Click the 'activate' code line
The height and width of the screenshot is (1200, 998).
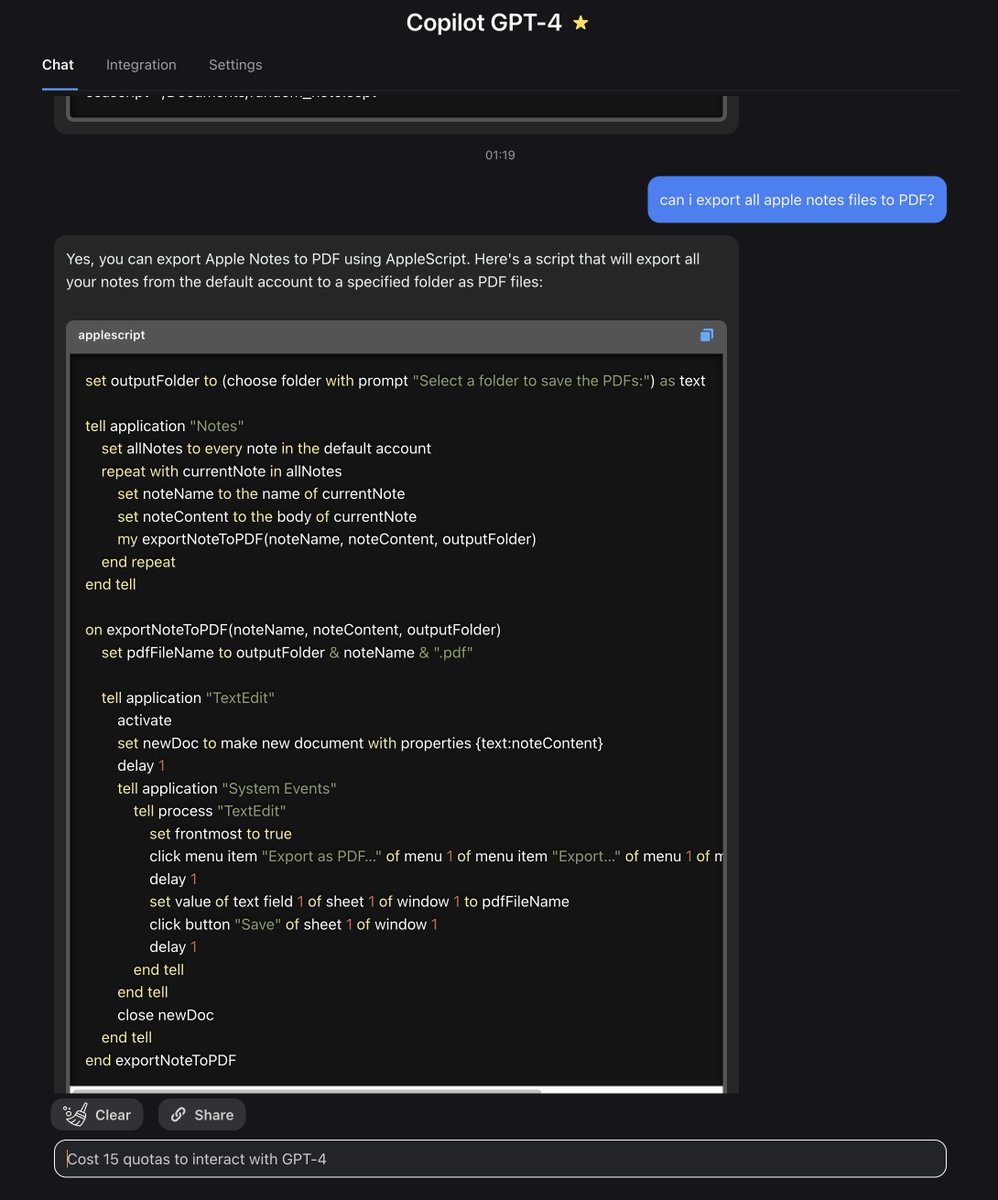coord(144,721)
